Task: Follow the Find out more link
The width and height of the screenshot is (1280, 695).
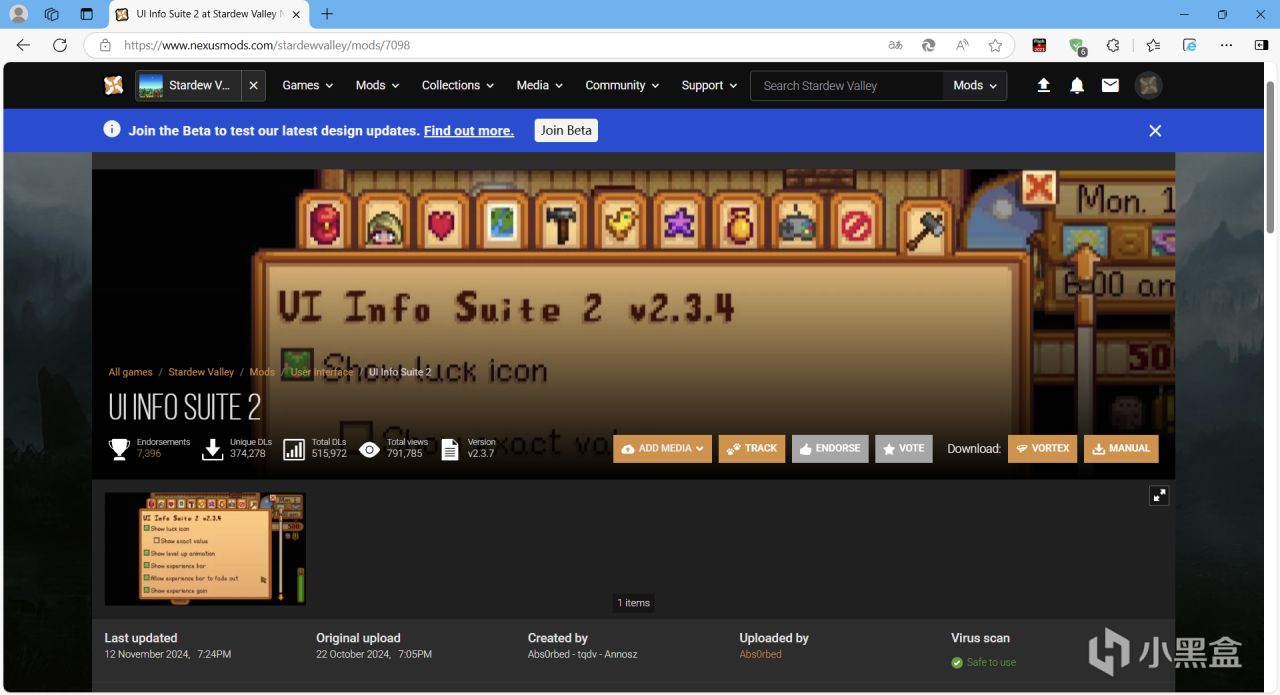Action: [469, 131]
